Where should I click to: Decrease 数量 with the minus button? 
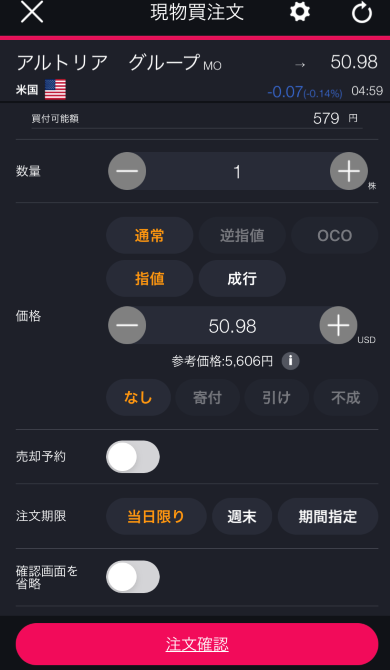127,171
